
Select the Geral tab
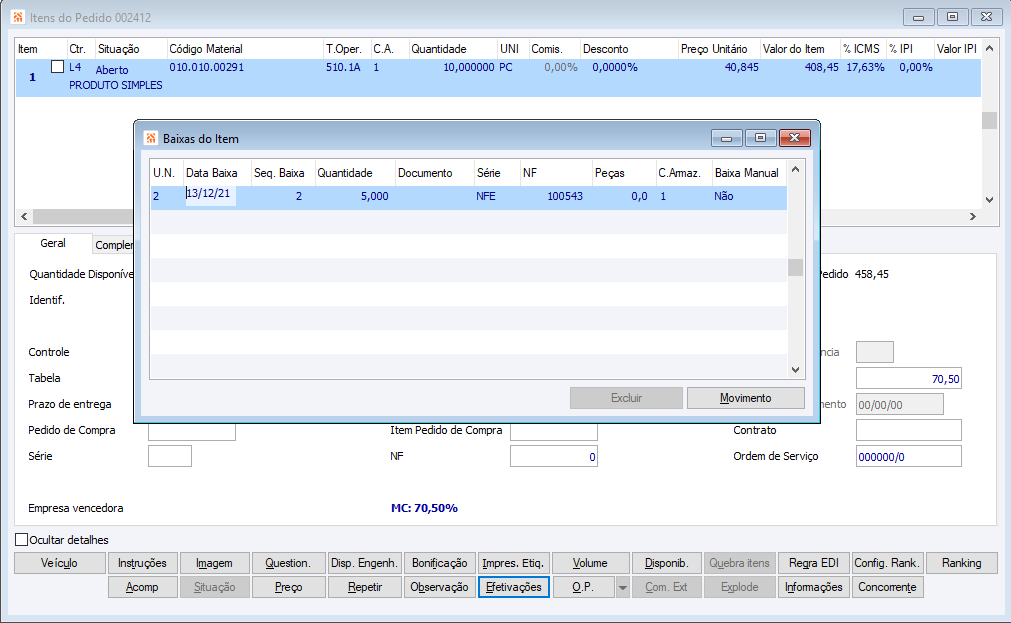[x=53, y=243]
